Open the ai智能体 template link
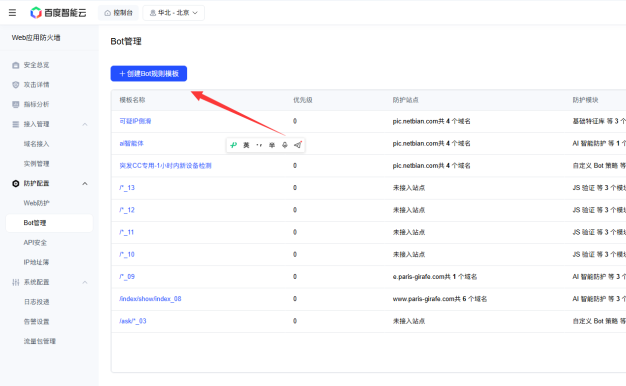This screenshot has height=386, width=626. tap(131, 143)
